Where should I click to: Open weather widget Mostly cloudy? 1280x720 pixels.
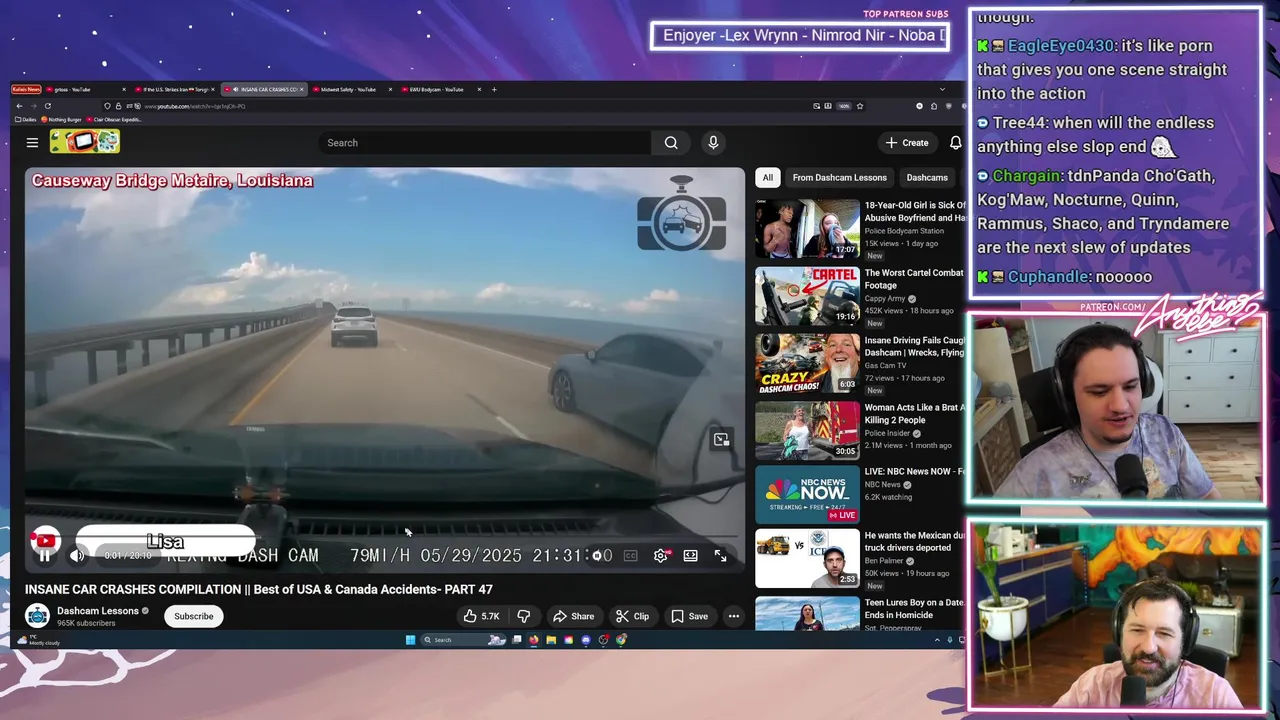pos(38,640)
